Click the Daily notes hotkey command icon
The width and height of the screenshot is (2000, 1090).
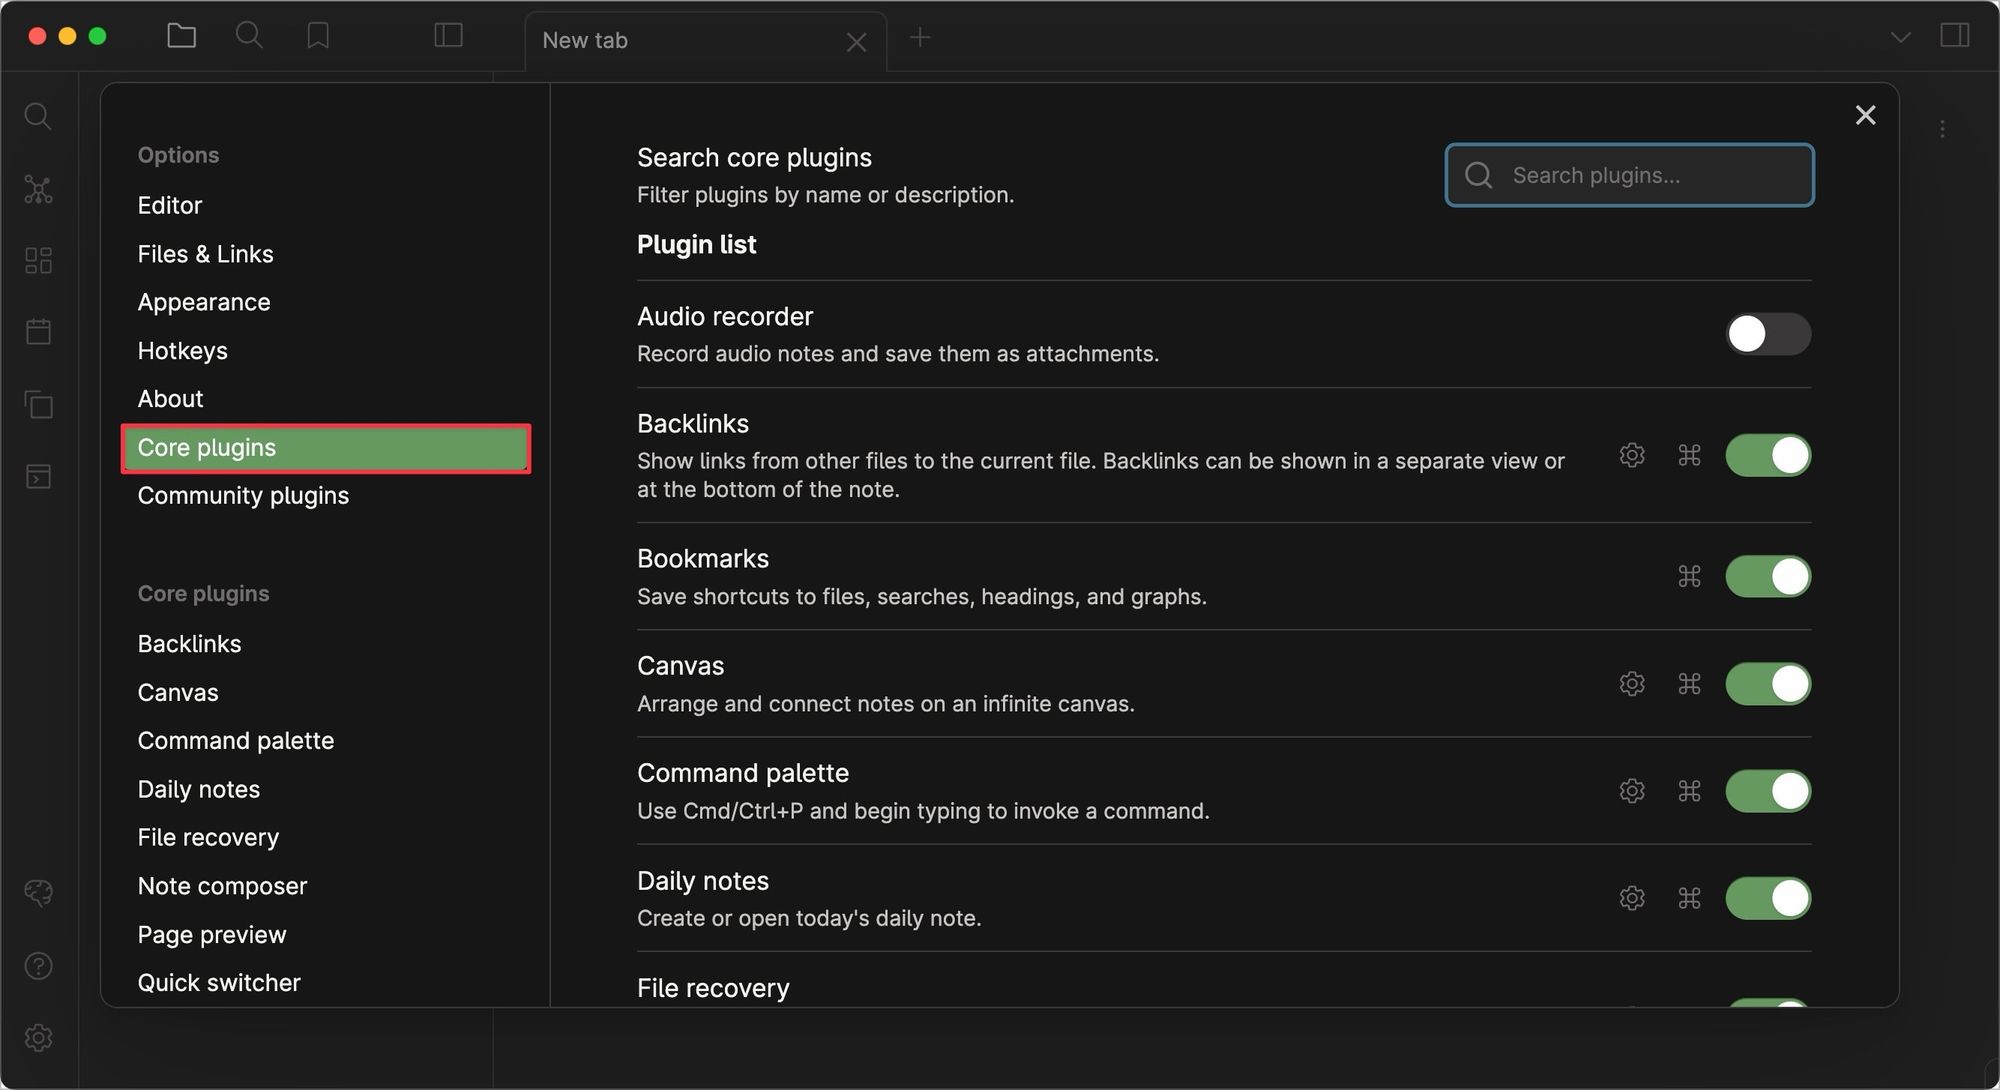pos(1689,898)
